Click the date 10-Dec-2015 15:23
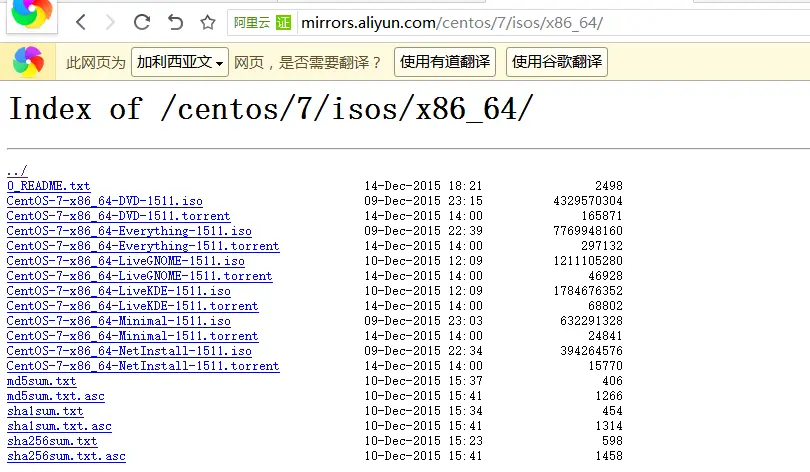This screenshot has height=472, width=810. pyautogui.click(x=423, y=441)
